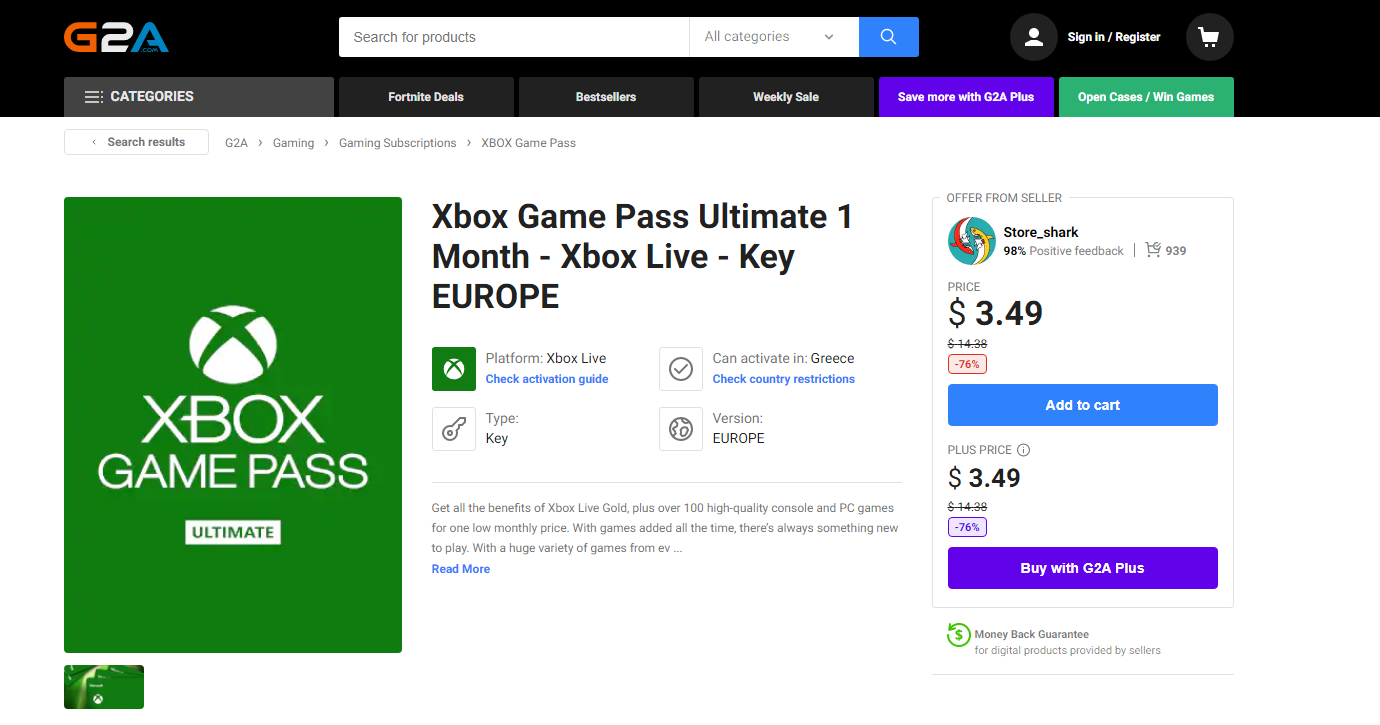
Task: Click the globe version icon
Action: [x=681, y=429]
